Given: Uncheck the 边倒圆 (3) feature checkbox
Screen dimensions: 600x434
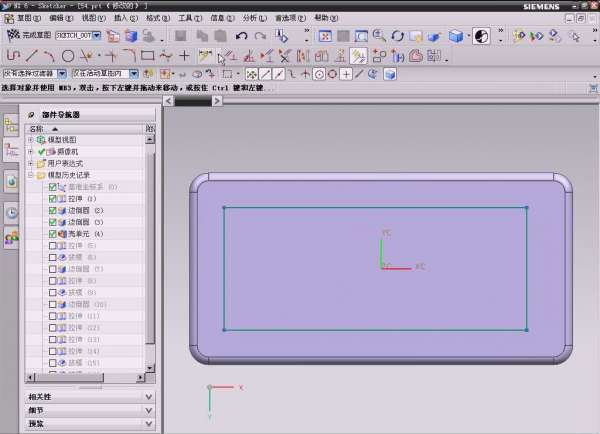Looking at the screenshot, I should [53, 222].
